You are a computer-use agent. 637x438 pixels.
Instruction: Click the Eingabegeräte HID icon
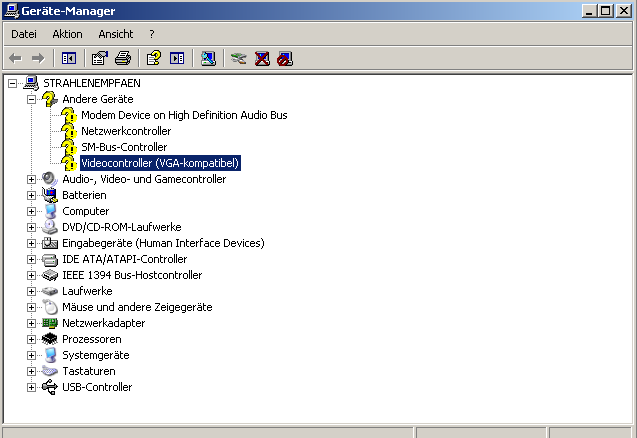pos(50,243)
